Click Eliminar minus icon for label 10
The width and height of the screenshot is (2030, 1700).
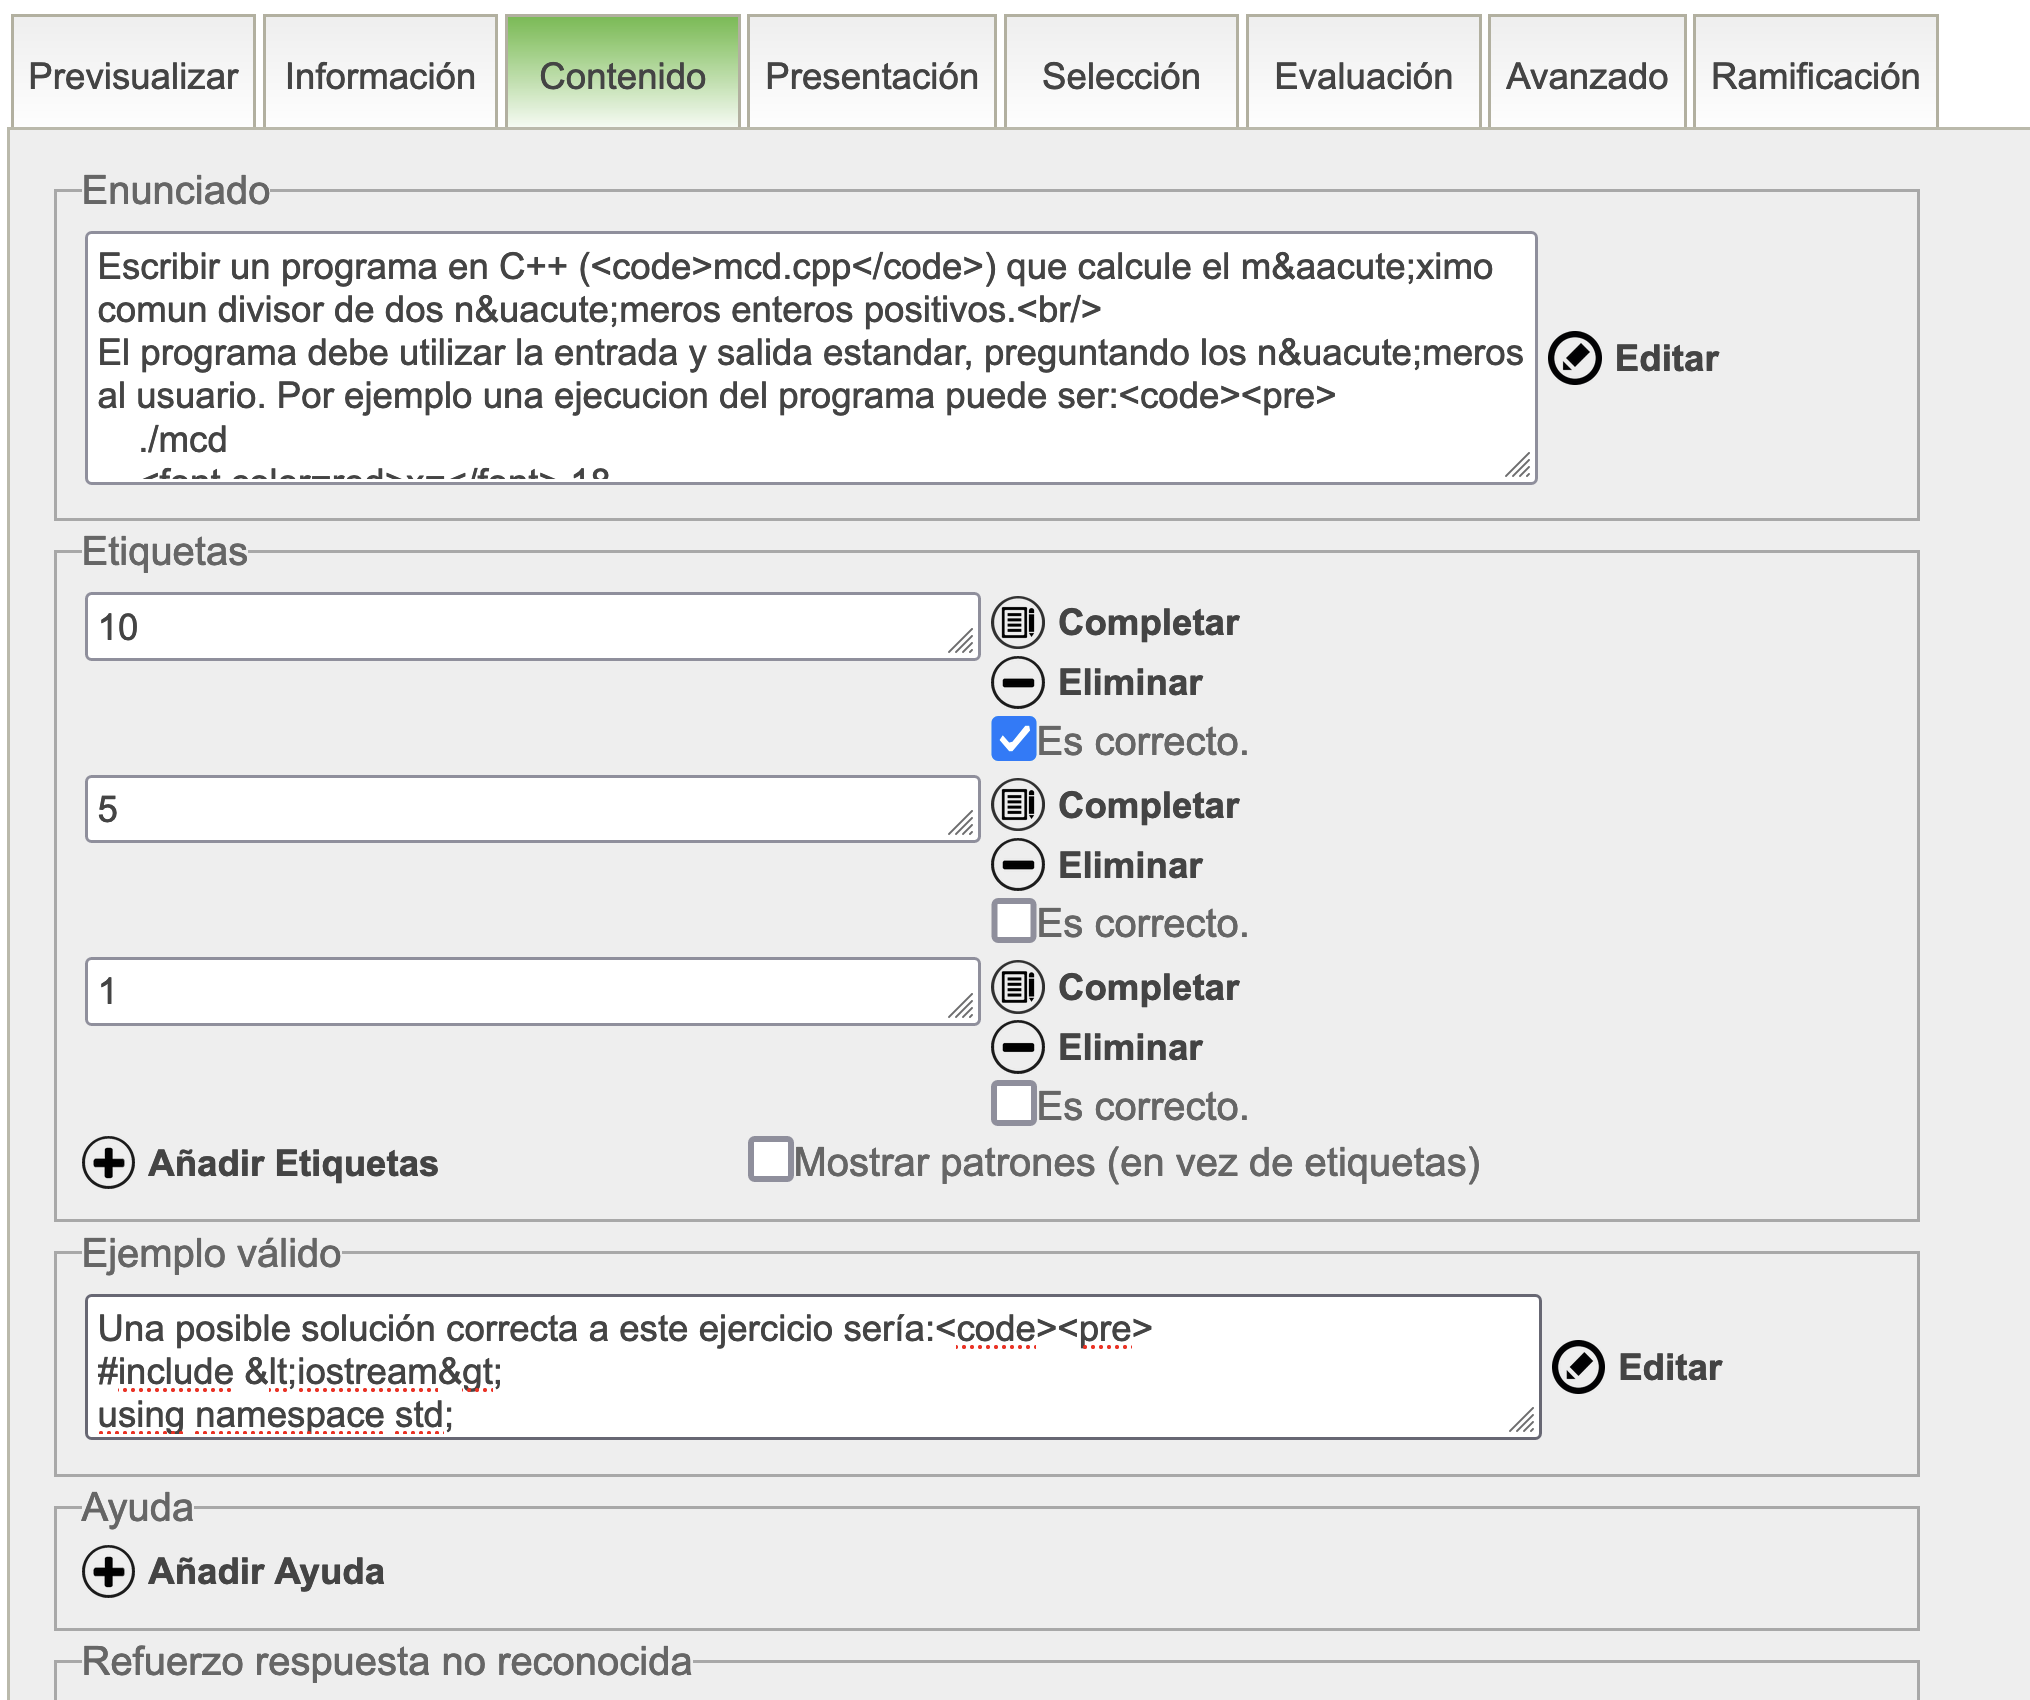[x=1017, y=683]
